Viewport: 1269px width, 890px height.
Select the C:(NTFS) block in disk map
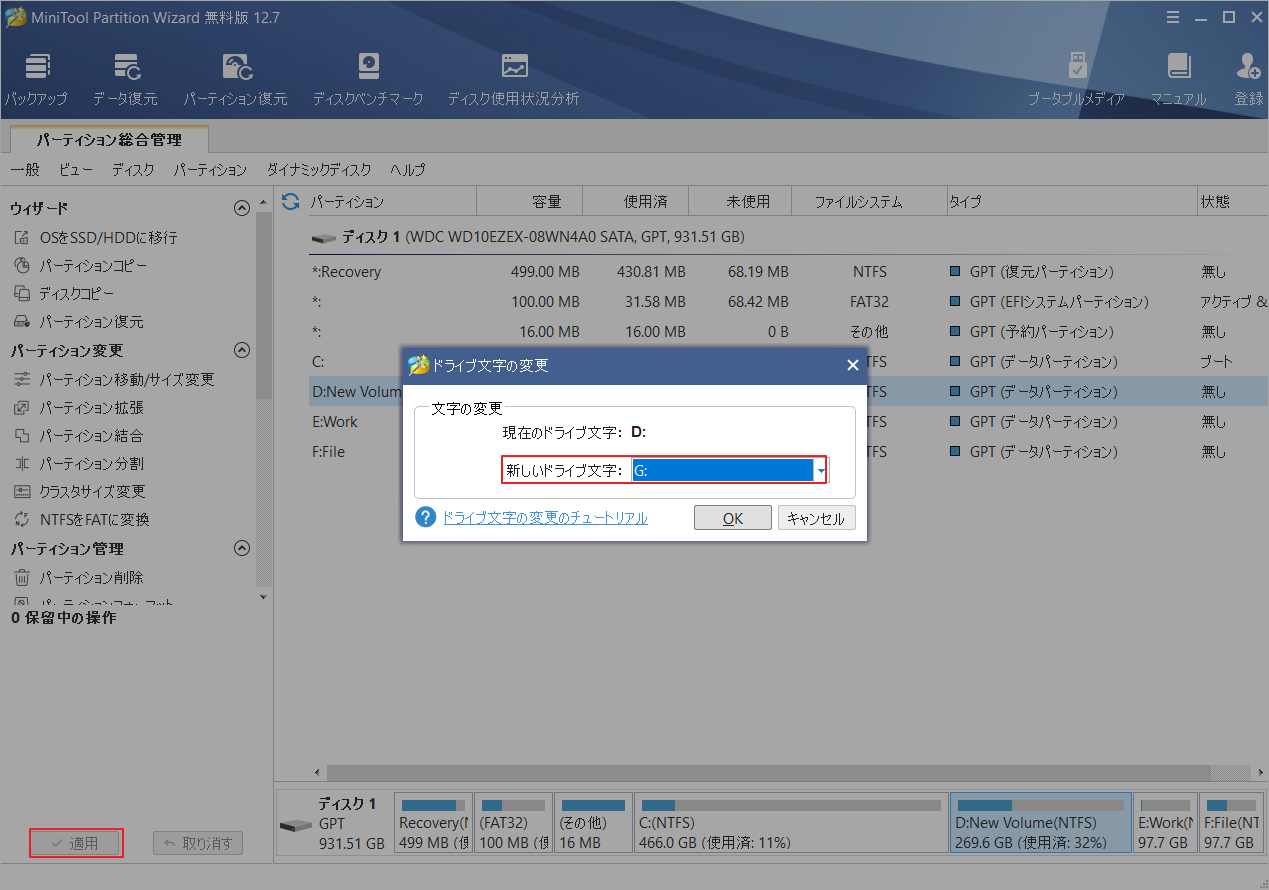pyautogui.click(x=790, y=823)
